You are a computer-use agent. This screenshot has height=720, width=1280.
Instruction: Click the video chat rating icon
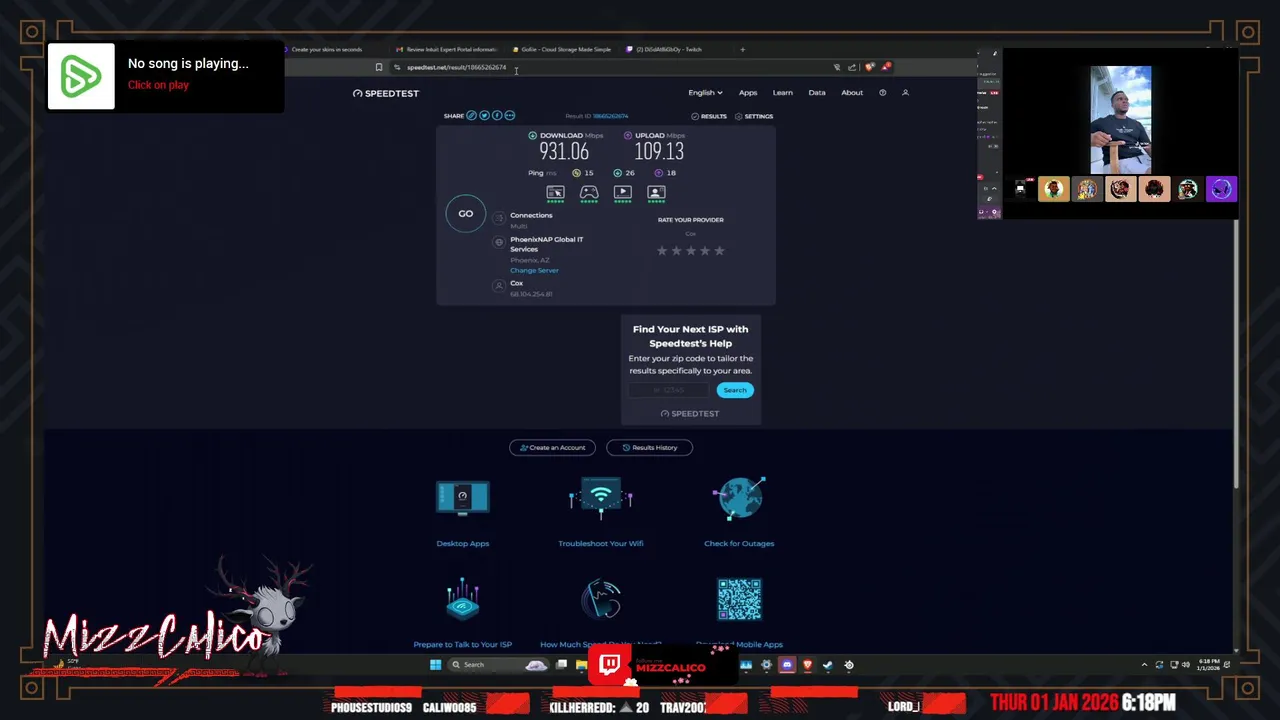tap(656, 192)
